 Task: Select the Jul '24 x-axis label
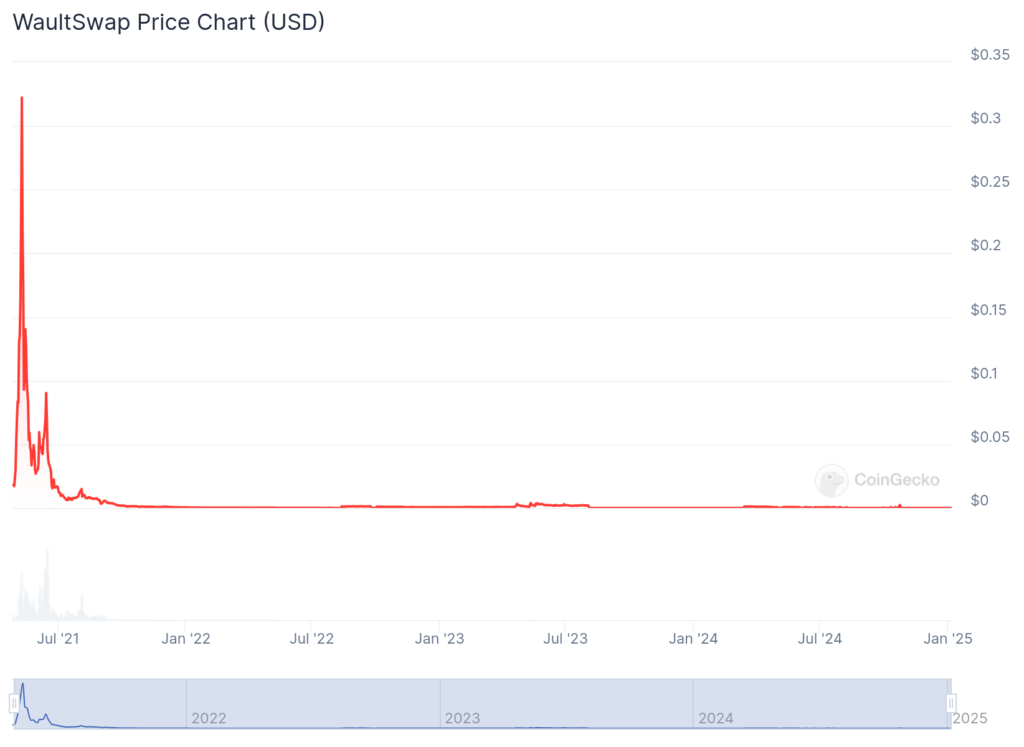(x=819, y=638)
